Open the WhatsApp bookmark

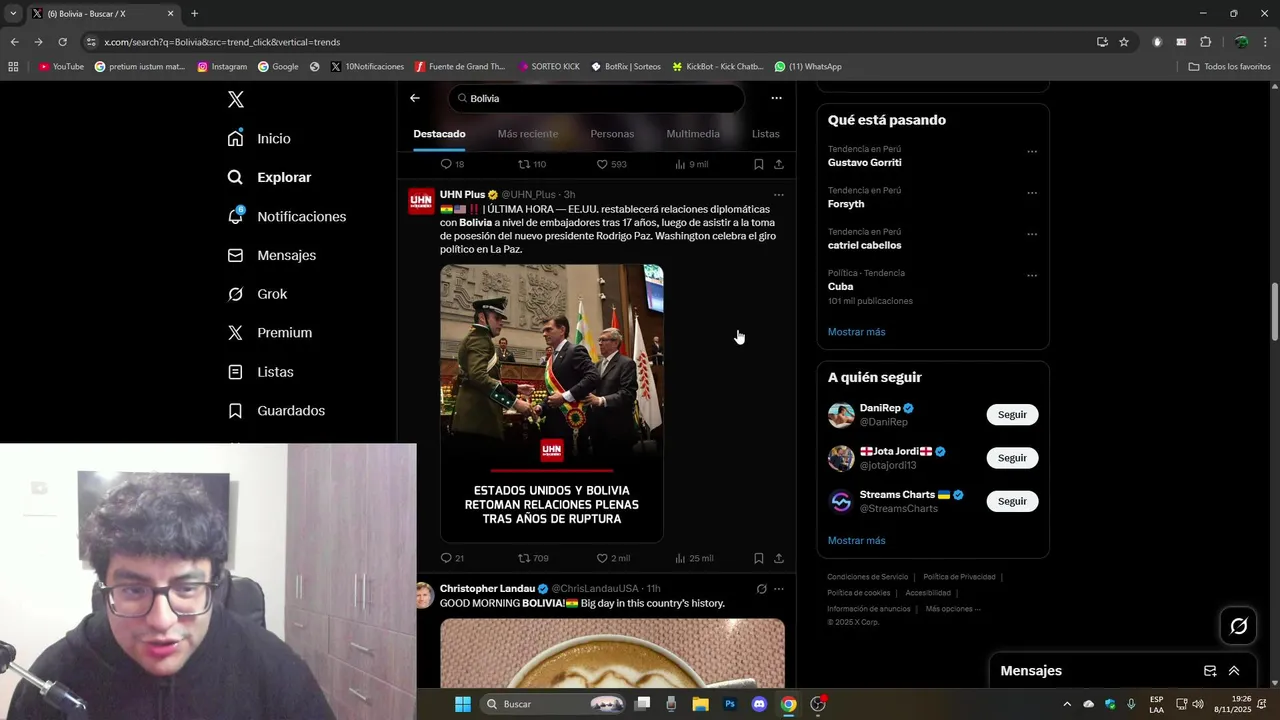click(x=808, y=67)
